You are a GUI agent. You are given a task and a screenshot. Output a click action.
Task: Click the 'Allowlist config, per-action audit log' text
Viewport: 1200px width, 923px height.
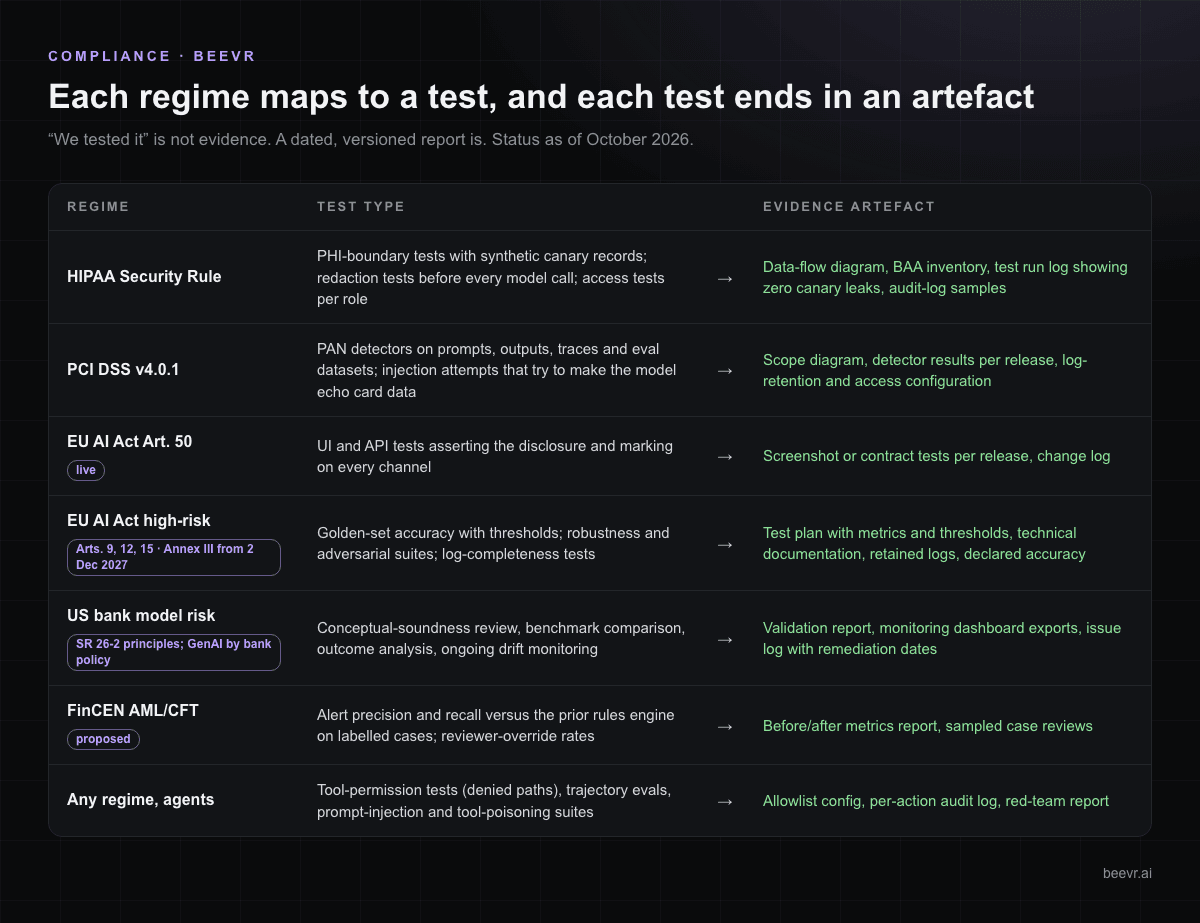click(x=936, y=801)
